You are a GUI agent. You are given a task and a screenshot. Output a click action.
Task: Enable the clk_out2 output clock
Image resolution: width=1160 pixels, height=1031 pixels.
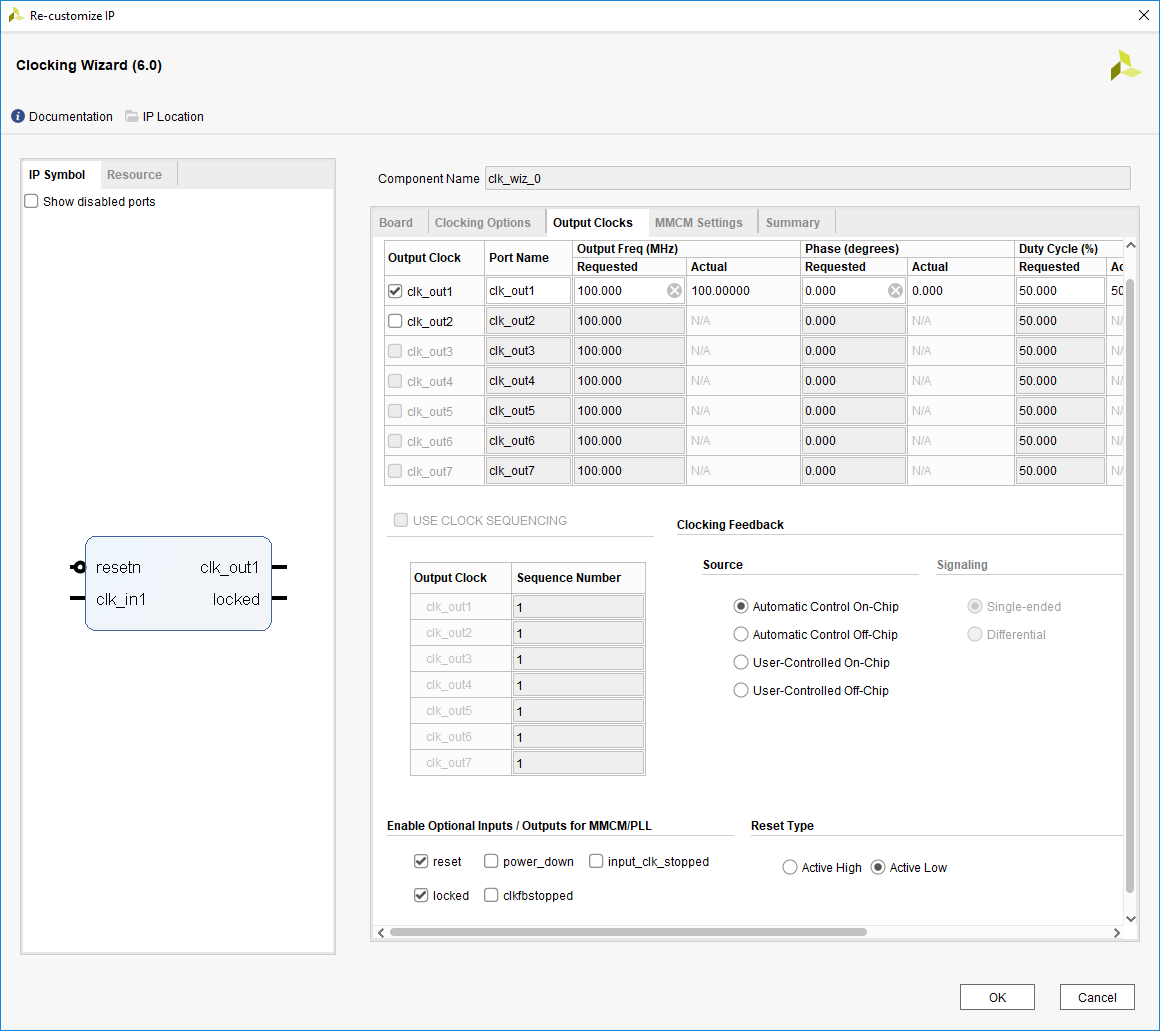pyautogui.click(x=395, y=321)
